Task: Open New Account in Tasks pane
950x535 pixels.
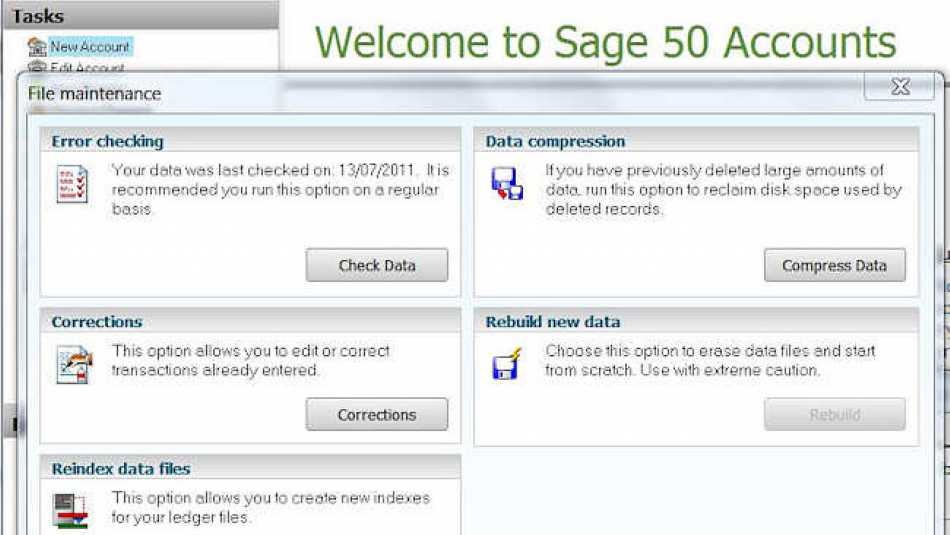Action: 90,47
